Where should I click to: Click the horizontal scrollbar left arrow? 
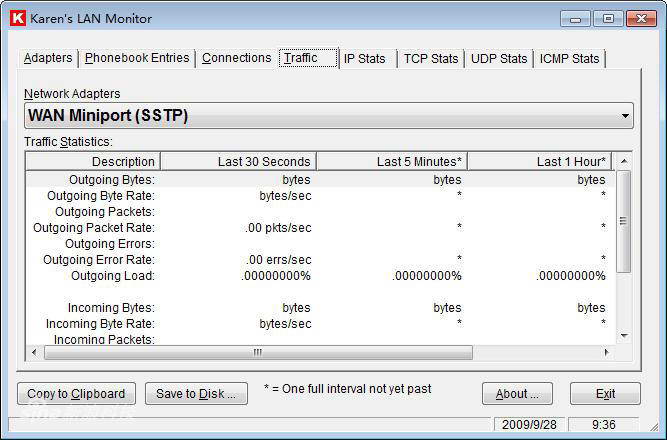pos(34,352)
